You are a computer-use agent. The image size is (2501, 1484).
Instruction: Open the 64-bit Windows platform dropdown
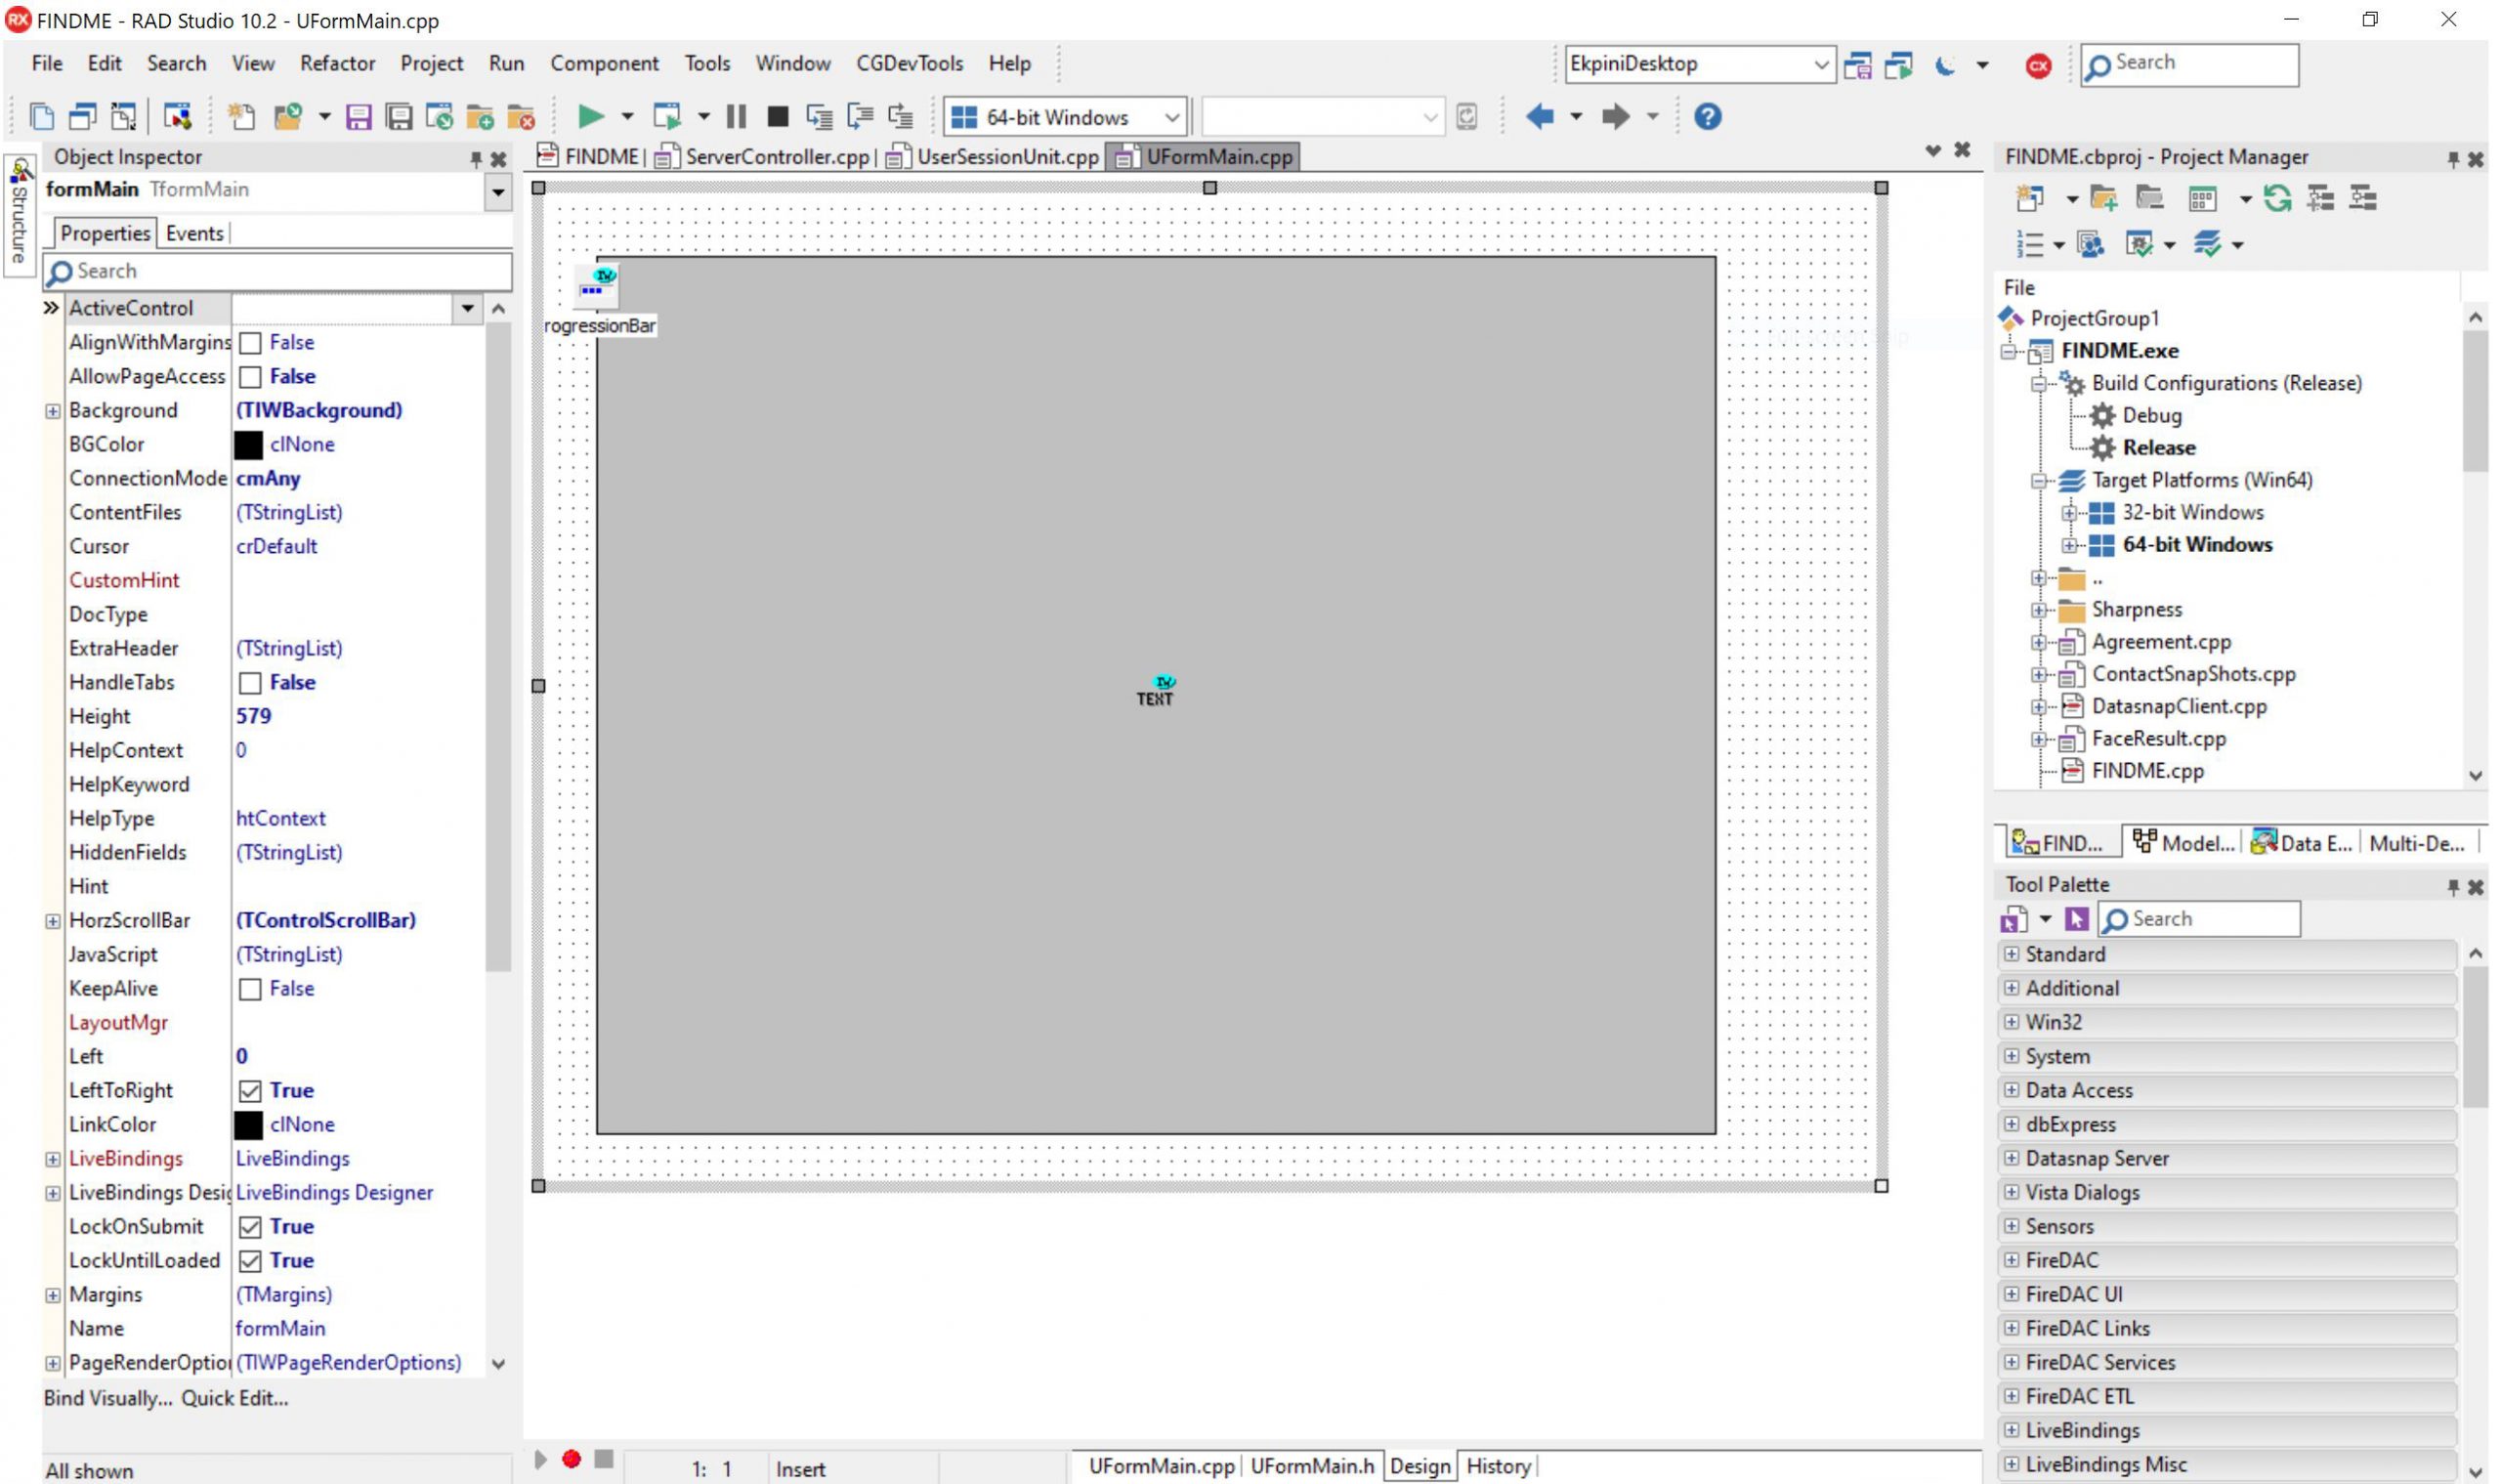tap(1066, 117)
